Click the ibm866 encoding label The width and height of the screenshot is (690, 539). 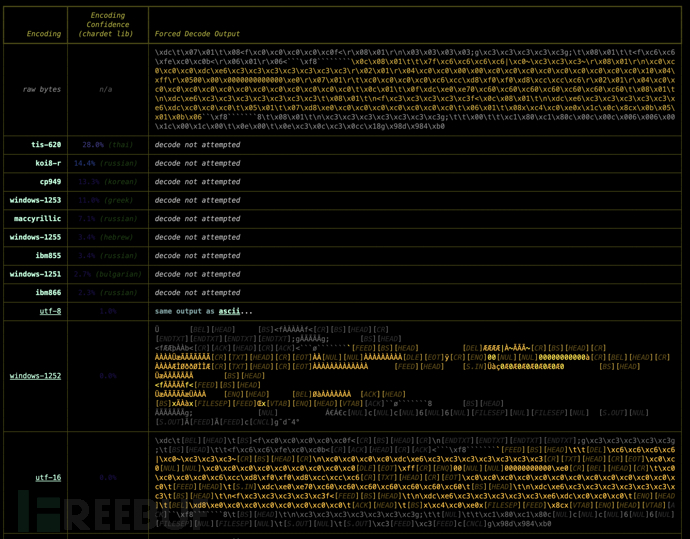click(x=48, y=292)
